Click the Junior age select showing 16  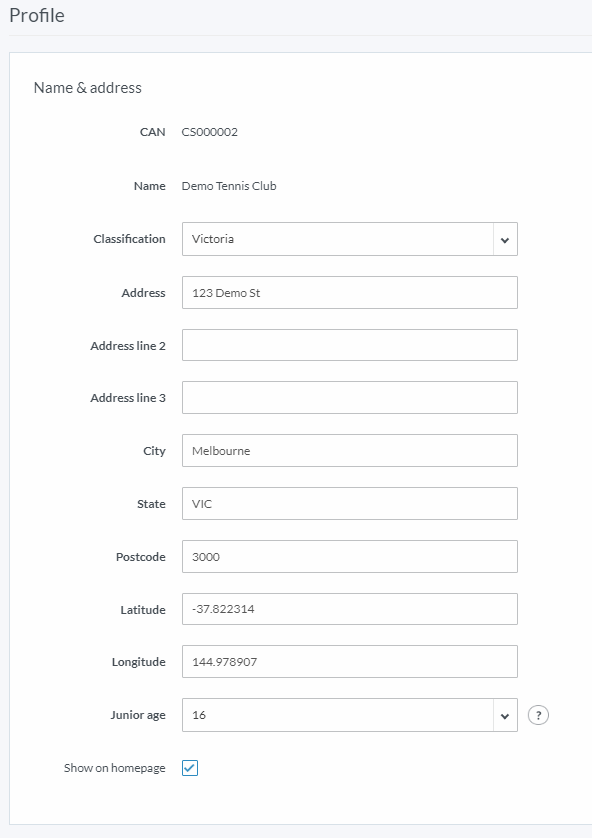click(x=349, y=715)
